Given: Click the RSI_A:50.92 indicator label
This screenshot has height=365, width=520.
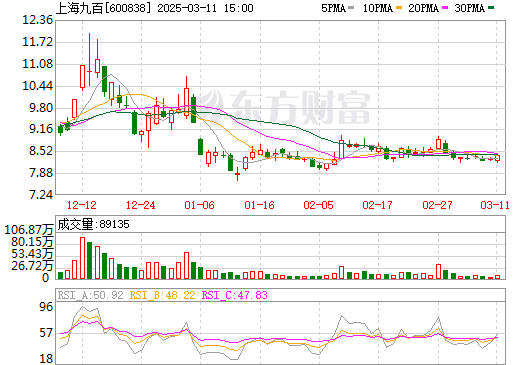Looking at the screenshot, I should tap(90, 295).
